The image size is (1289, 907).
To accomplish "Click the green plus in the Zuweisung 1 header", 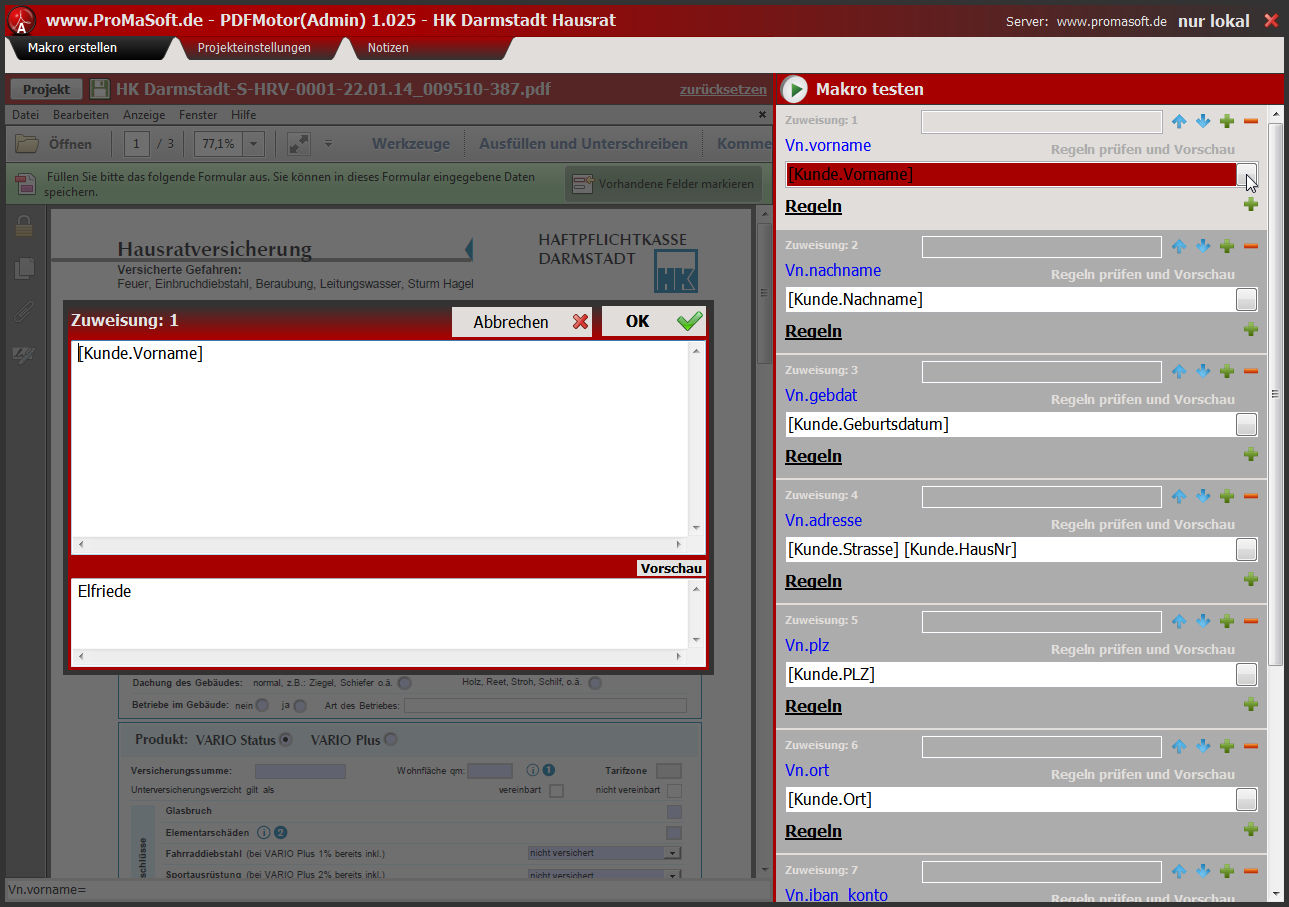I will [x=1227, y=121].
